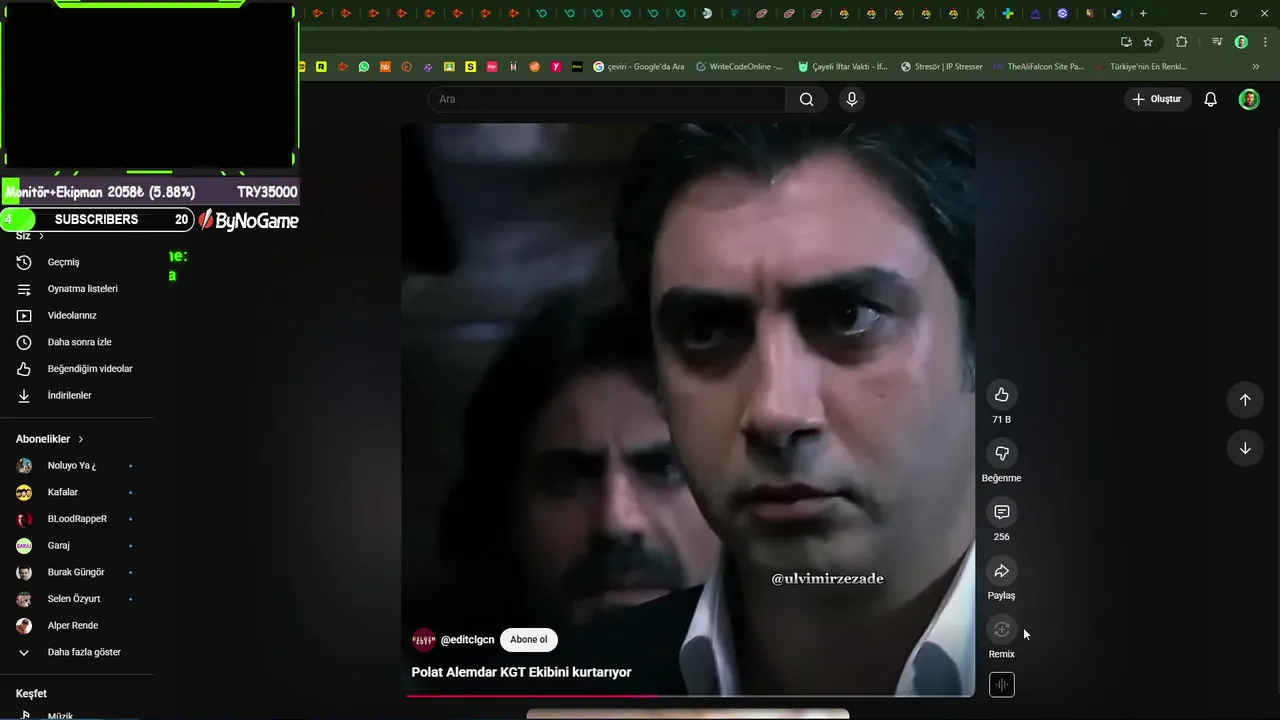Open the notifications bell
1280x720 pixels.
tap(1210, 99)
